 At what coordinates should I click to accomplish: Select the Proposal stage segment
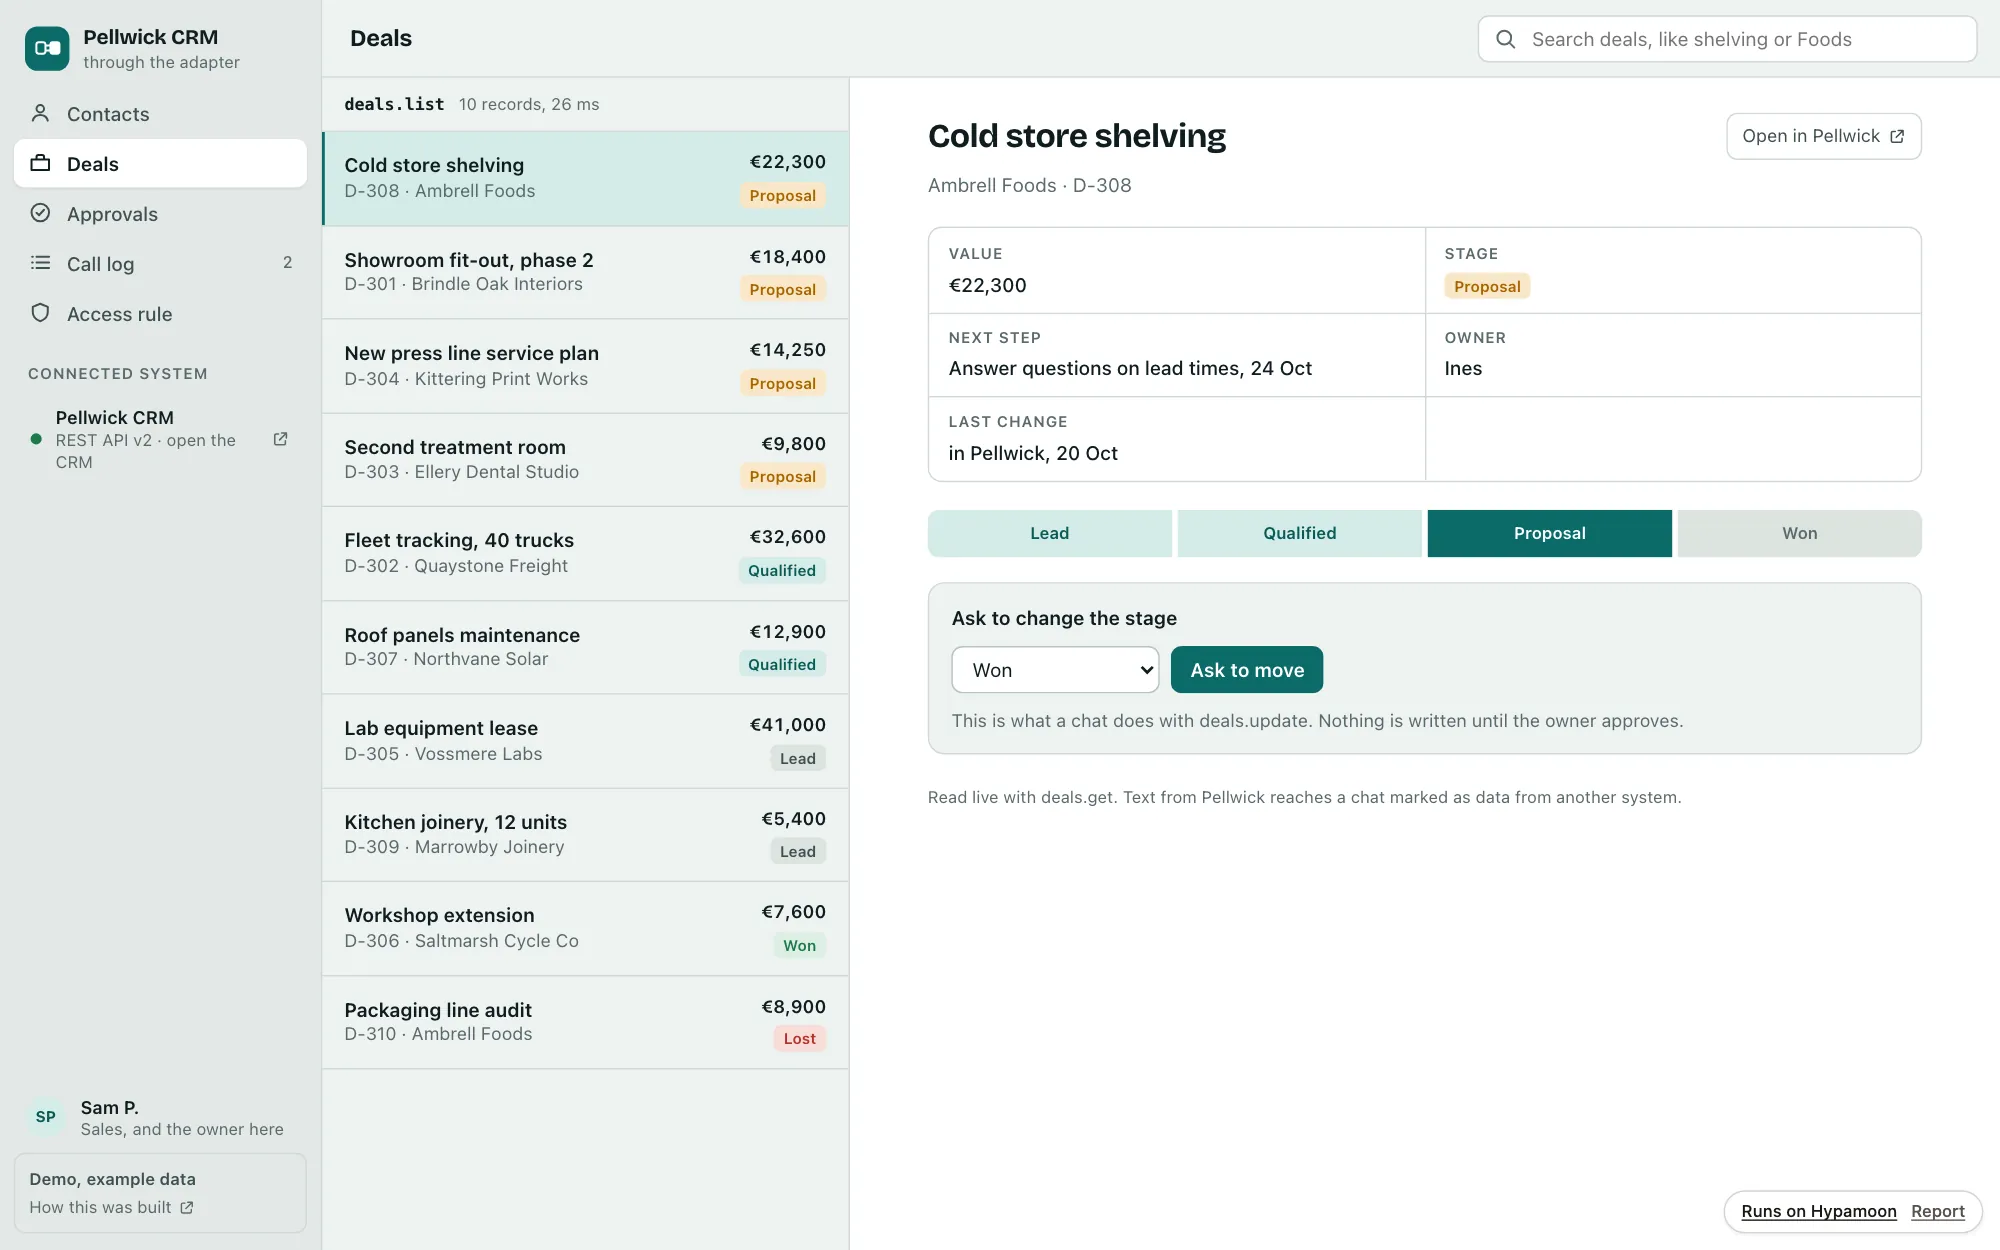pos(1550,533)
